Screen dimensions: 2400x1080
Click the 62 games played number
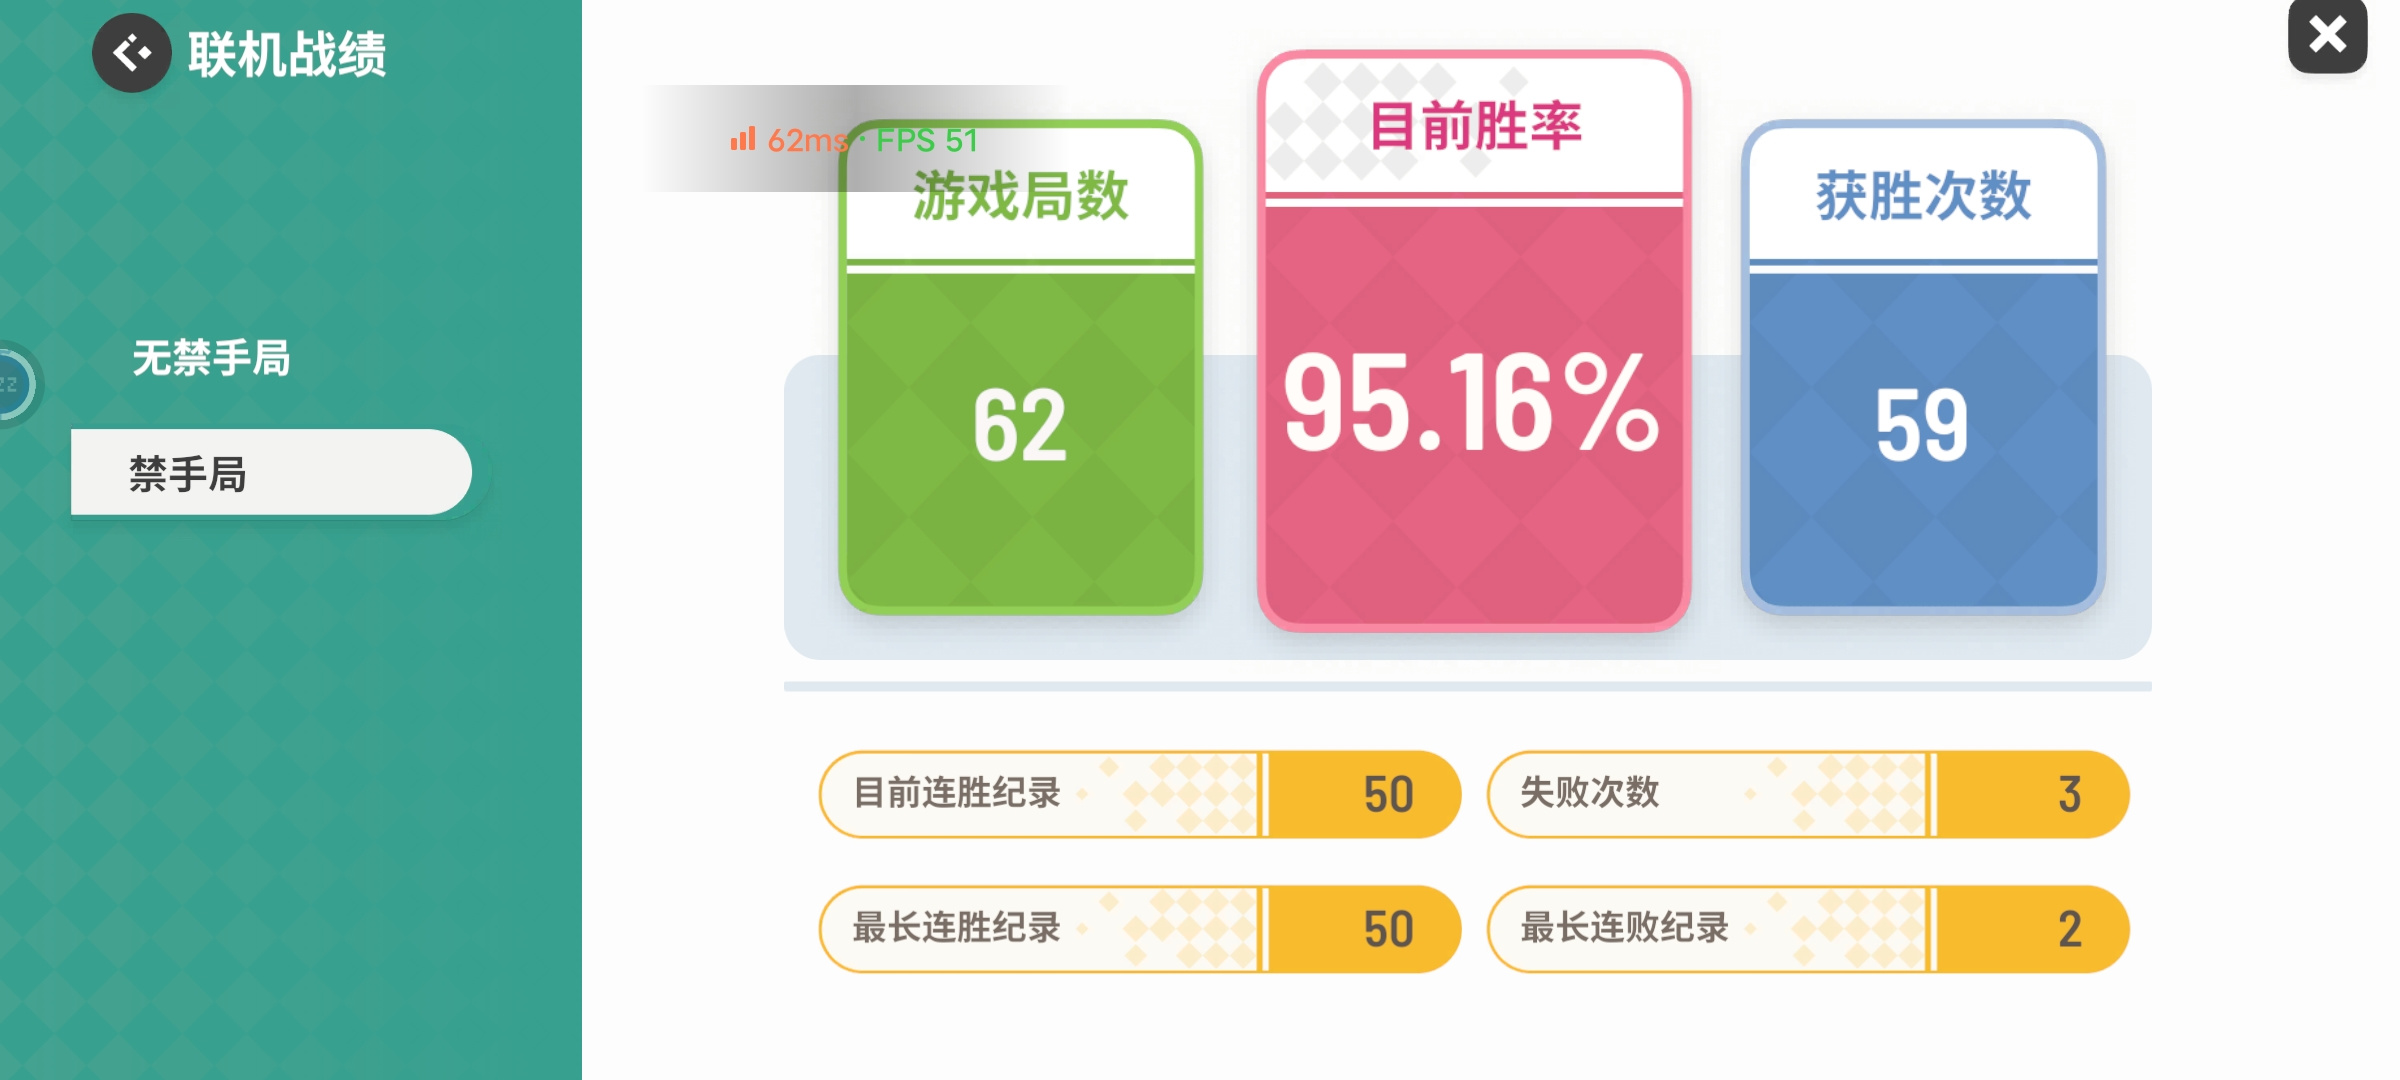(1020, 426)
